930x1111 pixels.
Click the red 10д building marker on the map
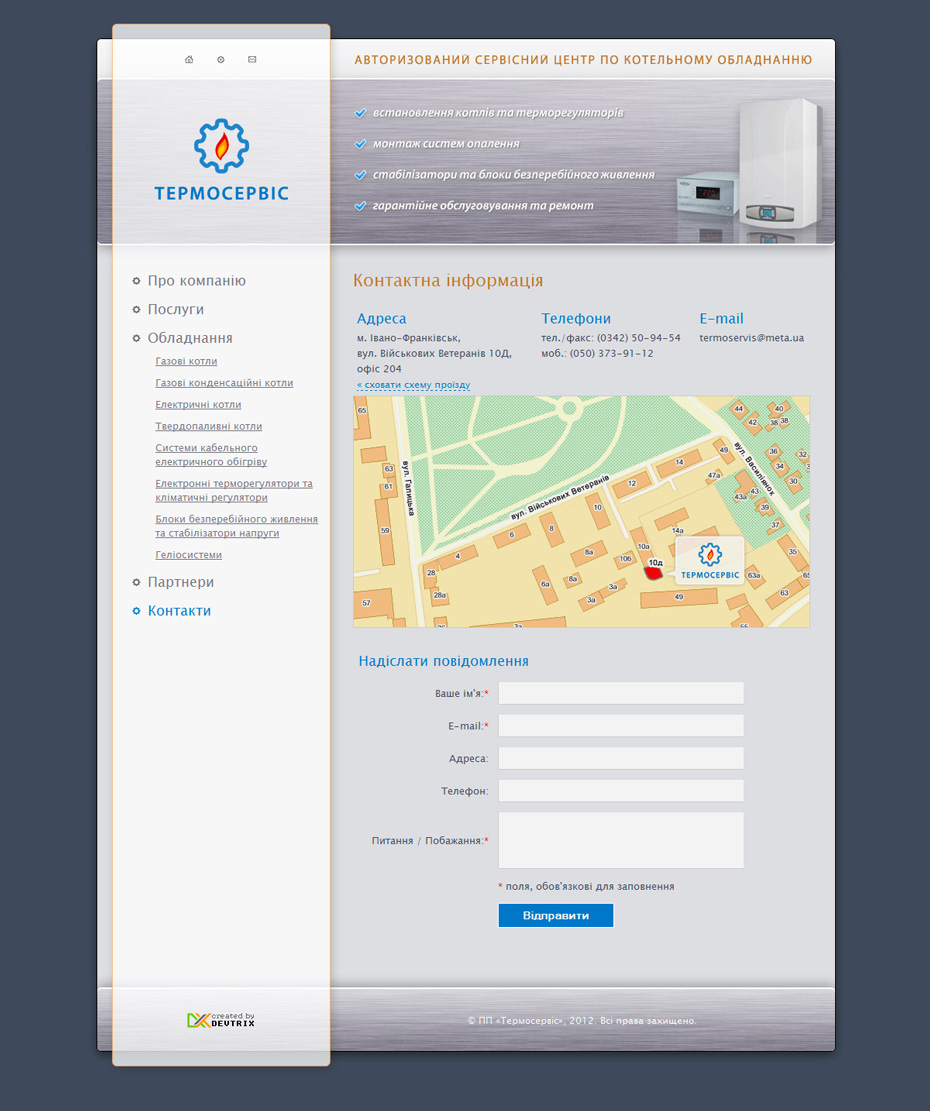point(654,571)
